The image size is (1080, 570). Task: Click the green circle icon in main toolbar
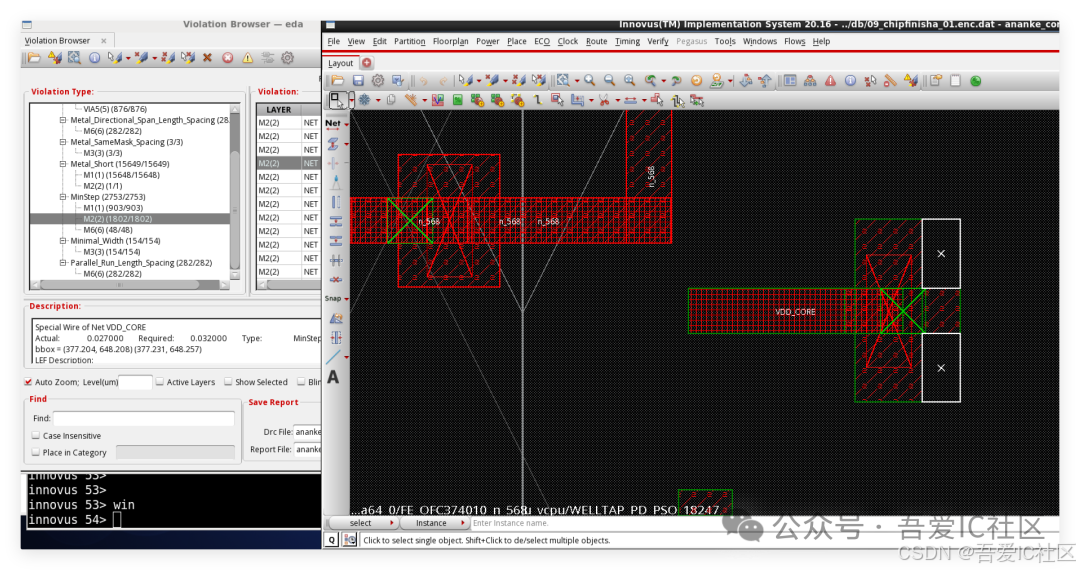click(975, 81)
